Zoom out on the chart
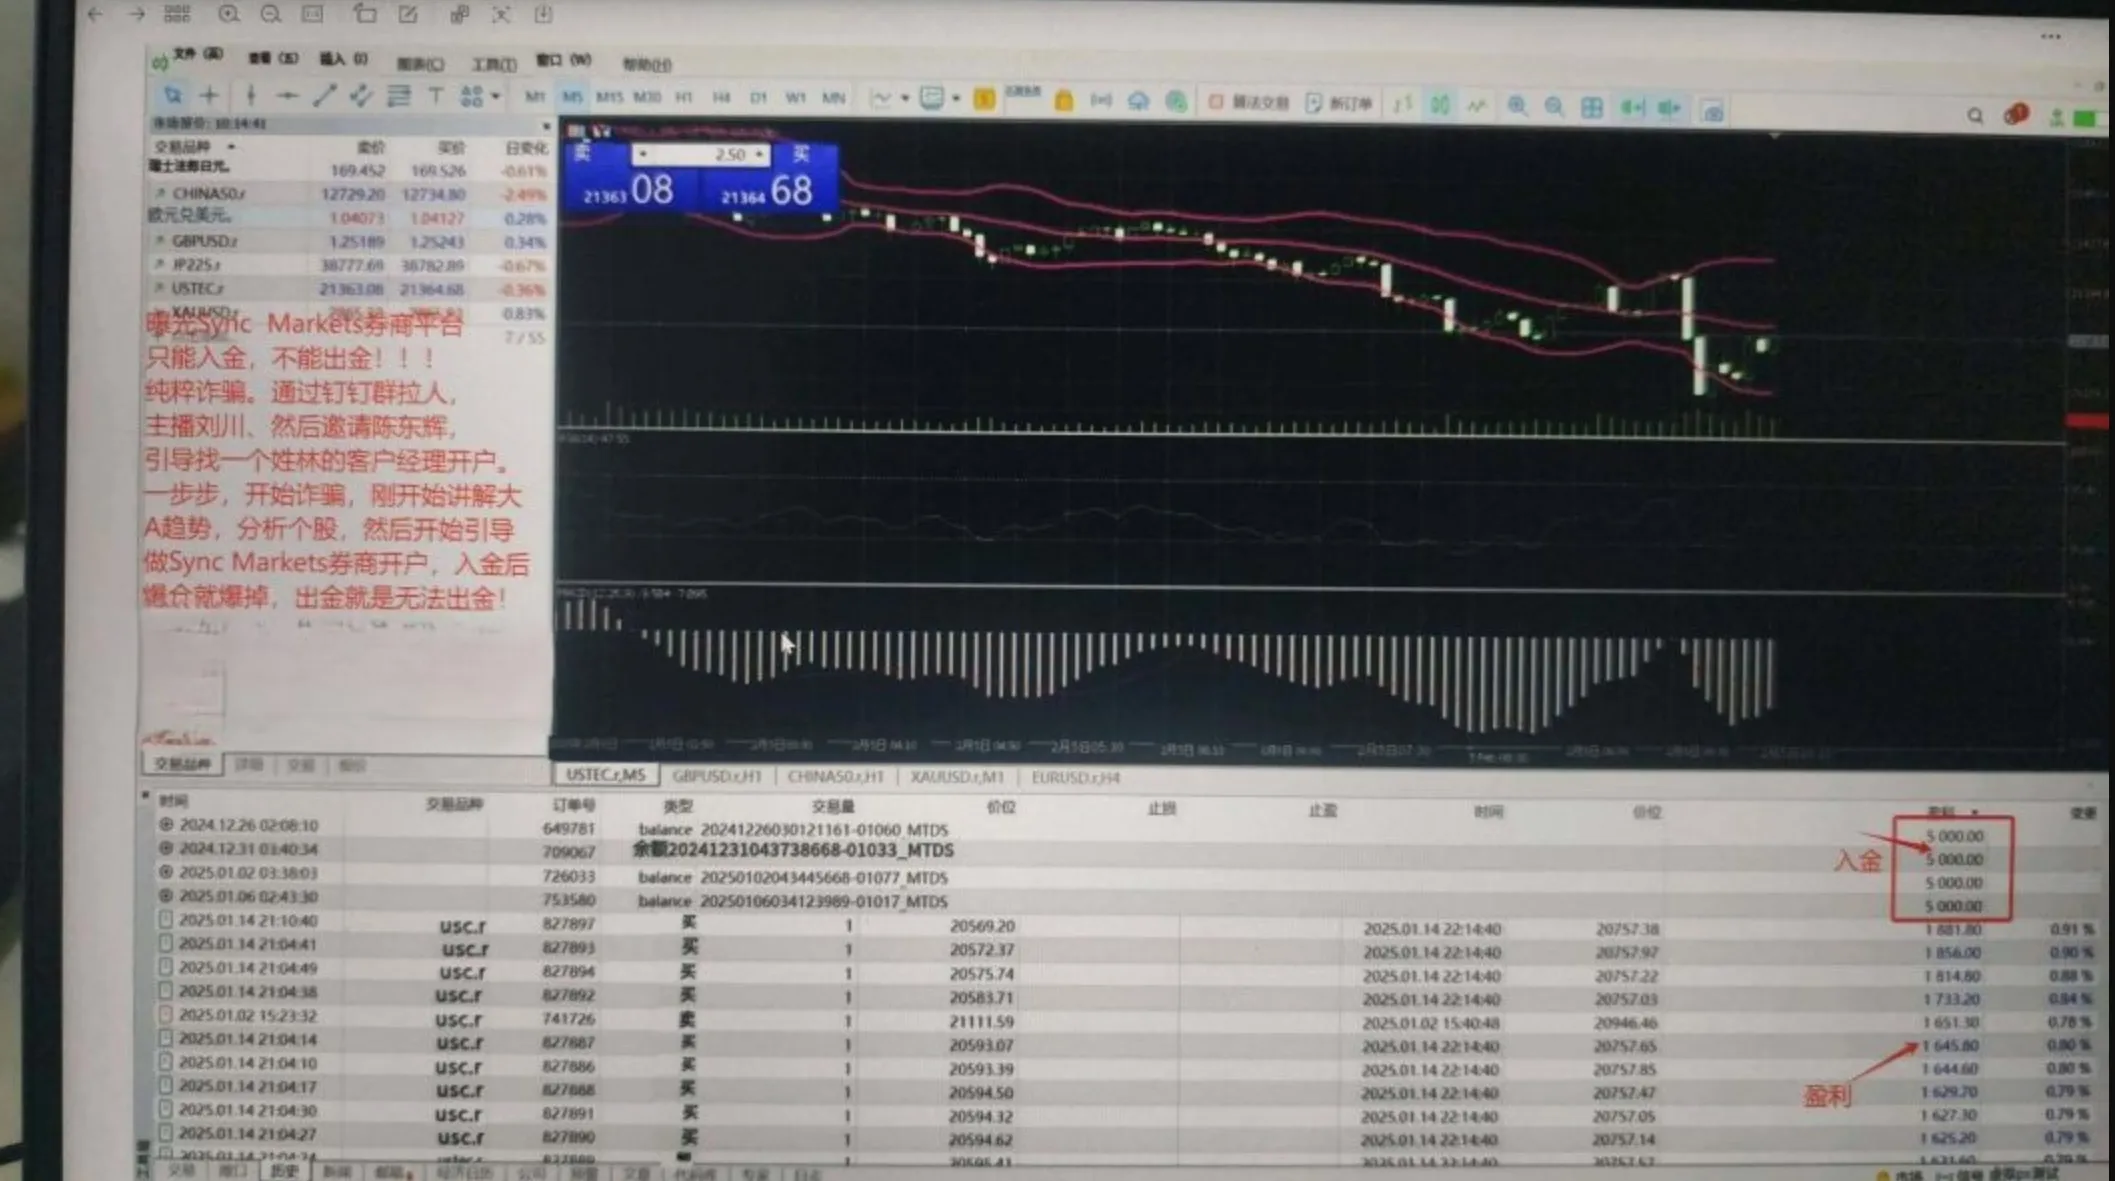The width and height of the screenshot is (2115, 1181). [x=1554, y=106]
